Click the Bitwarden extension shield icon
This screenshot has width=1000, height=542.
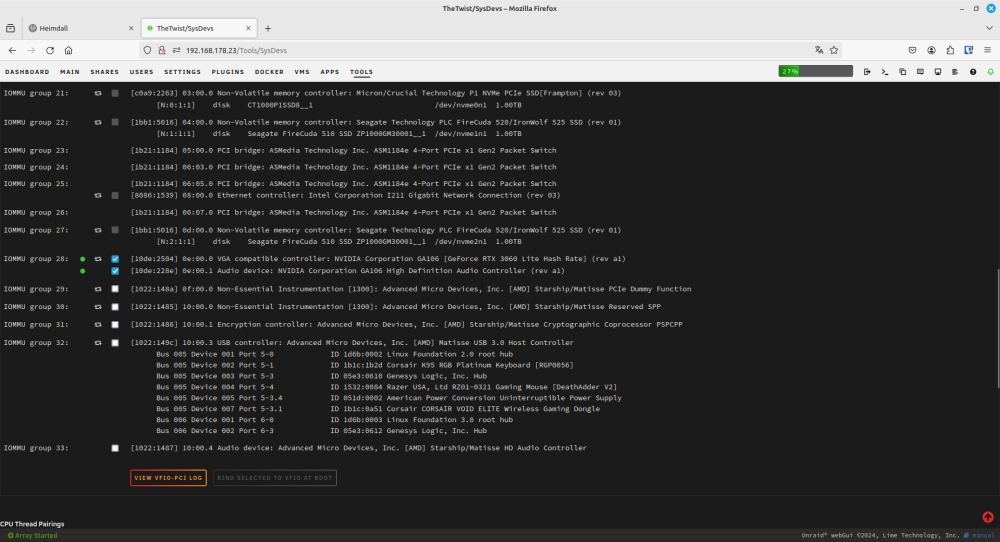[969, 50]
